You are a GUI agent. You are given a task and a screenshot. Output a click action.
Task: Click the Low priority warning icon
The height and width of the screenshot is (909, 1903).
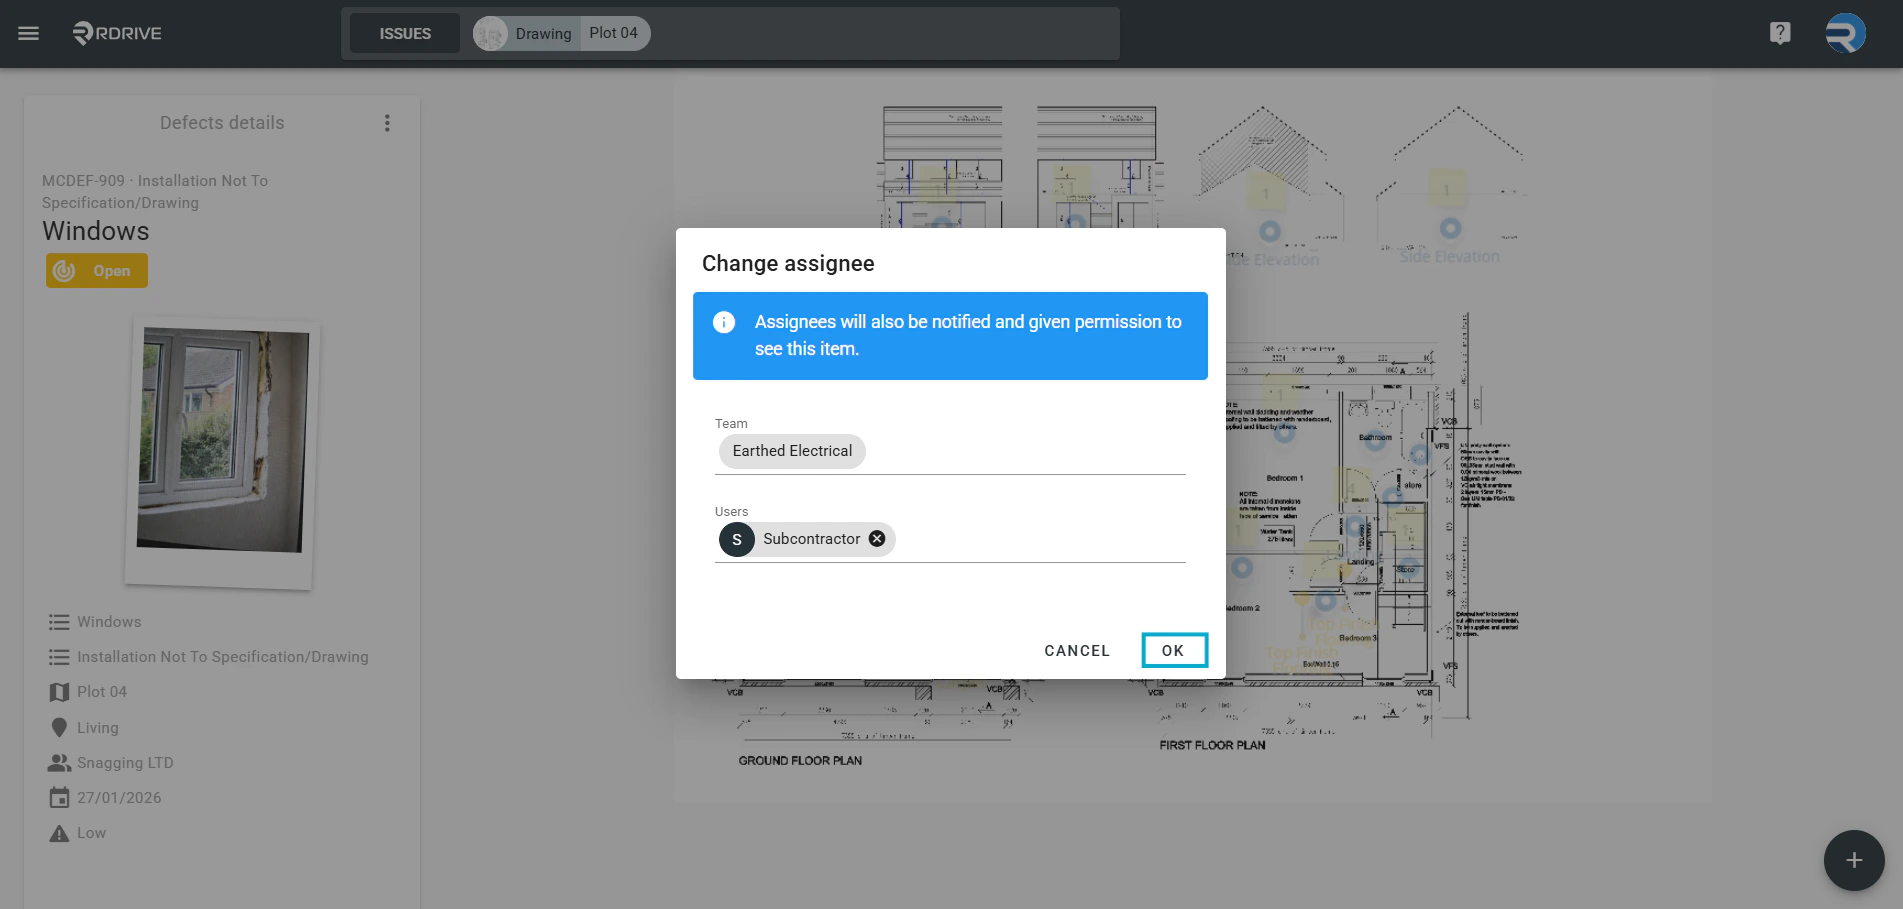click(x=59, y=832)
